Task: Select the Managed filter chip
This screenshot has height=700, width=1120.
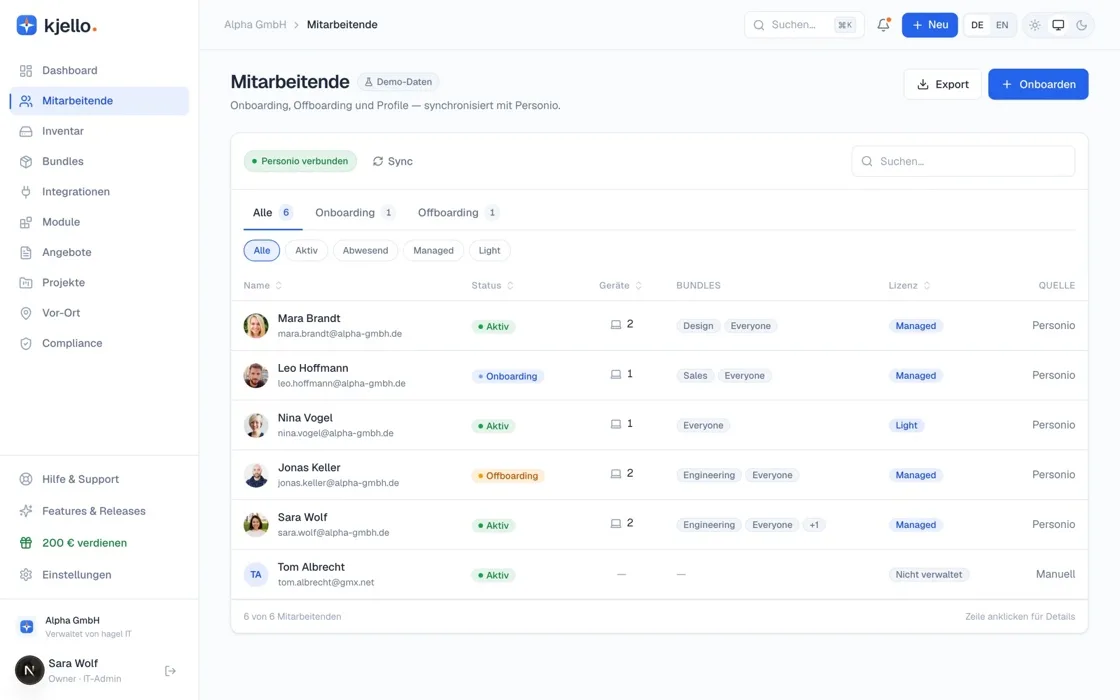Action: click(434, 251)
